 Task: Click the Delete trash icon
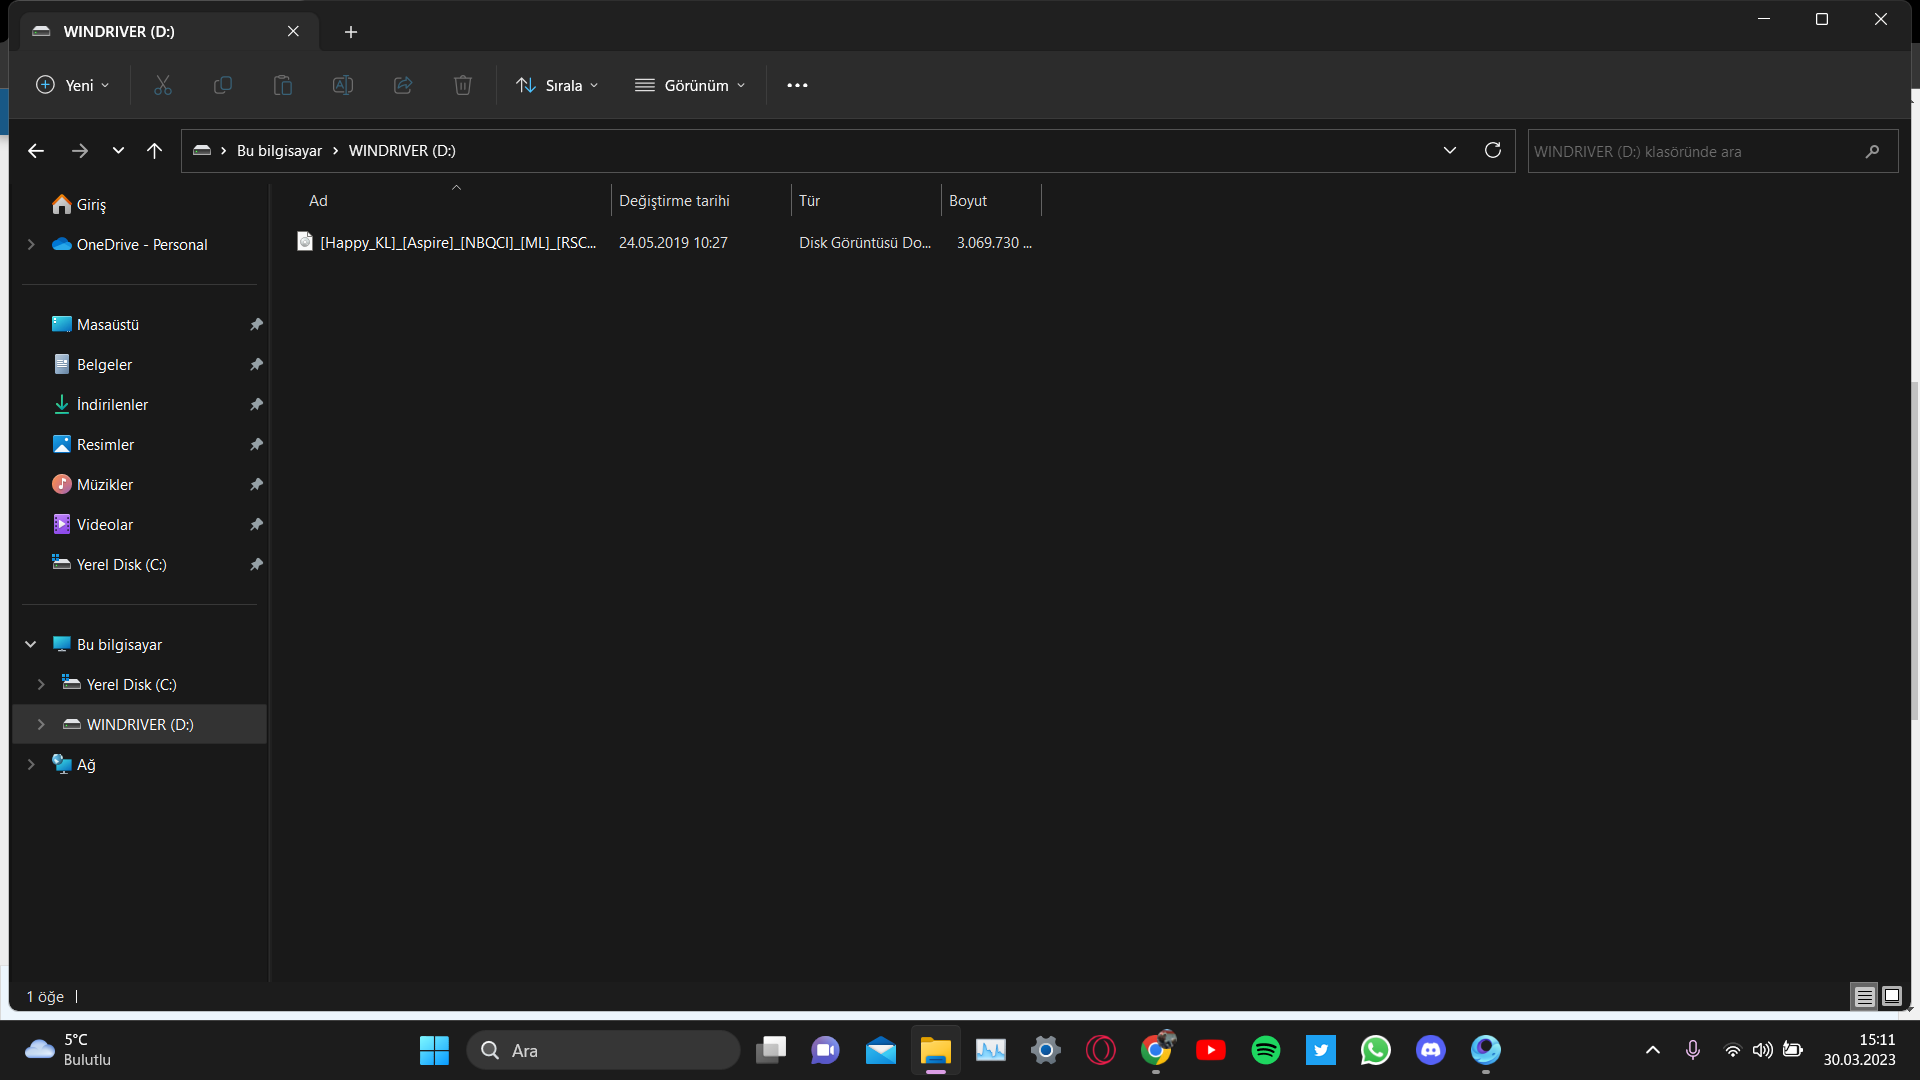pos(462,86)
